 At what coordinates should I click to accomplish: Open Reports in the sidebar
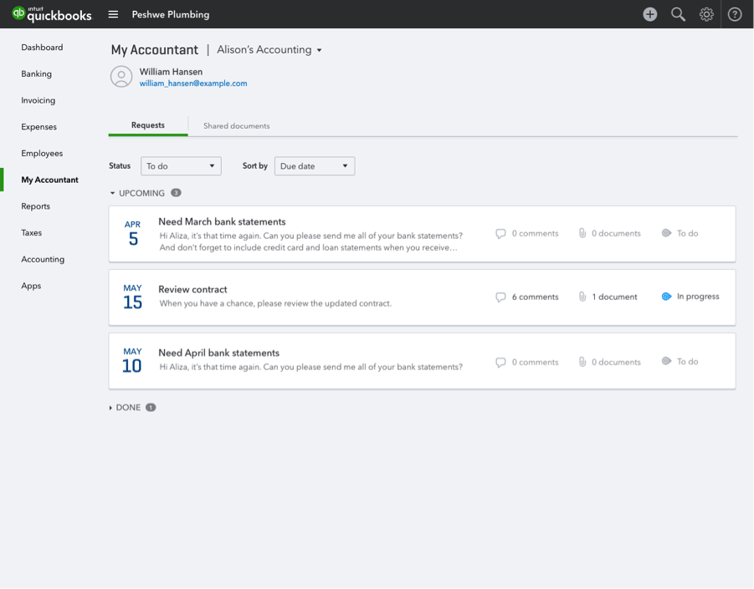(36, 206)
